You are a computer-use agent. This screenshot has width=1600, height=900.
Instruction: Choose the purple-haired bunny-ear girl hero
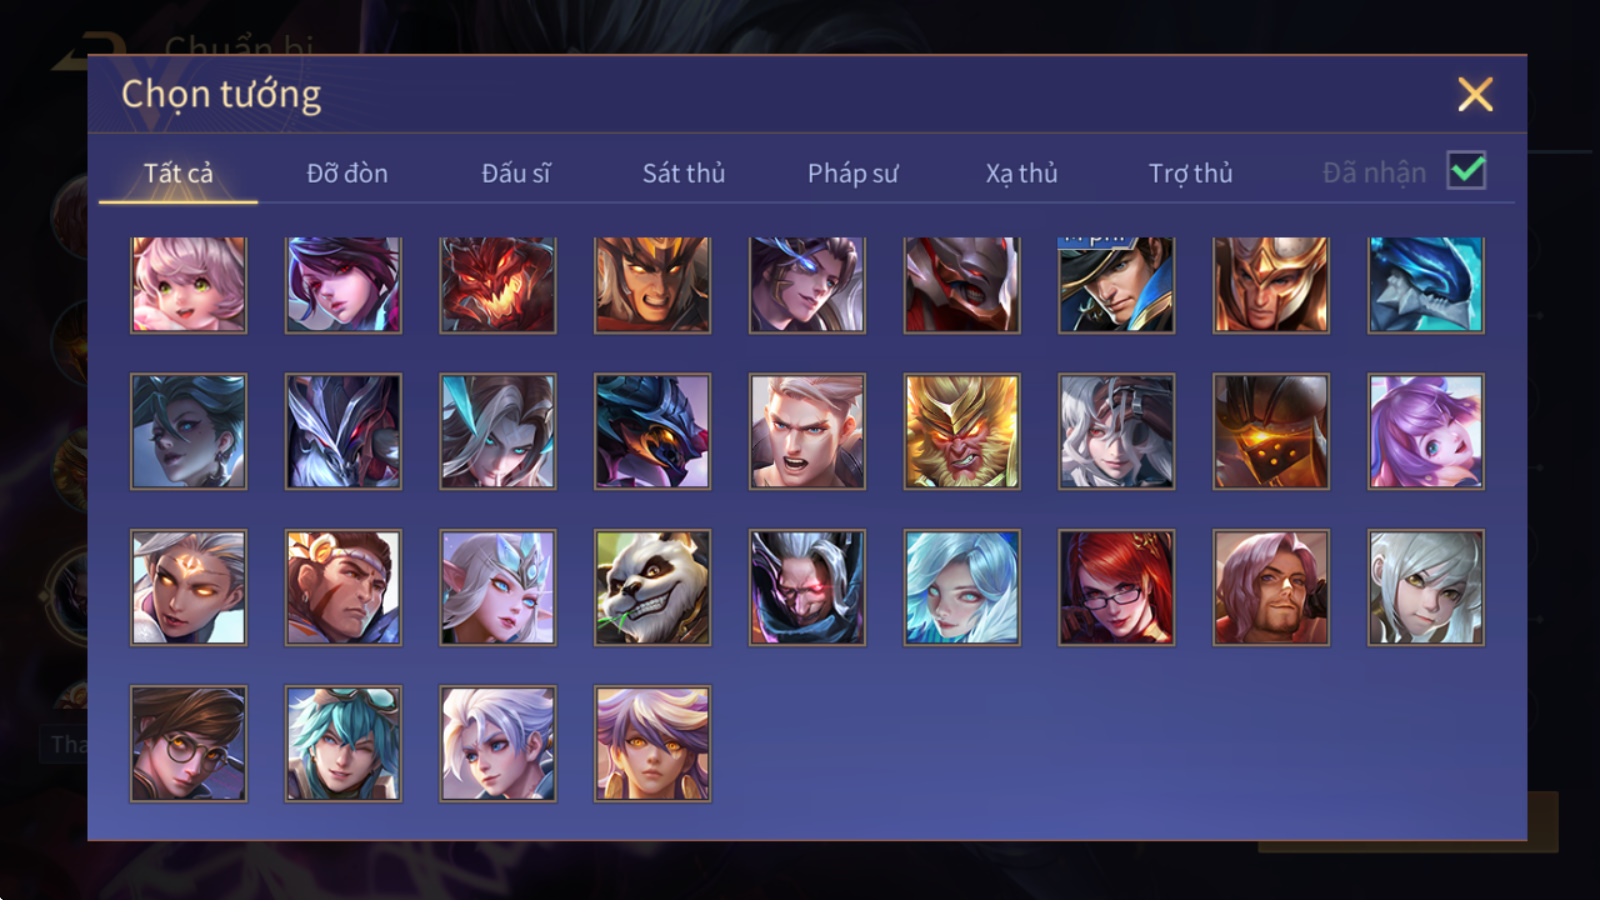[x=1426, y=432]
